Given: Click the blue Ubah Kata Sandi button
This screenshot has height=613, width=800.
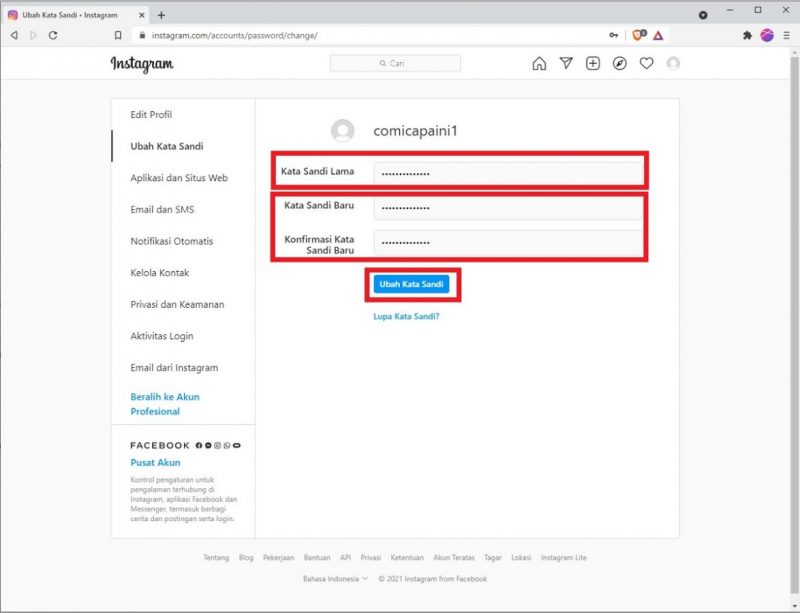Looking at the screenshot, I should [x=411, y=284].
